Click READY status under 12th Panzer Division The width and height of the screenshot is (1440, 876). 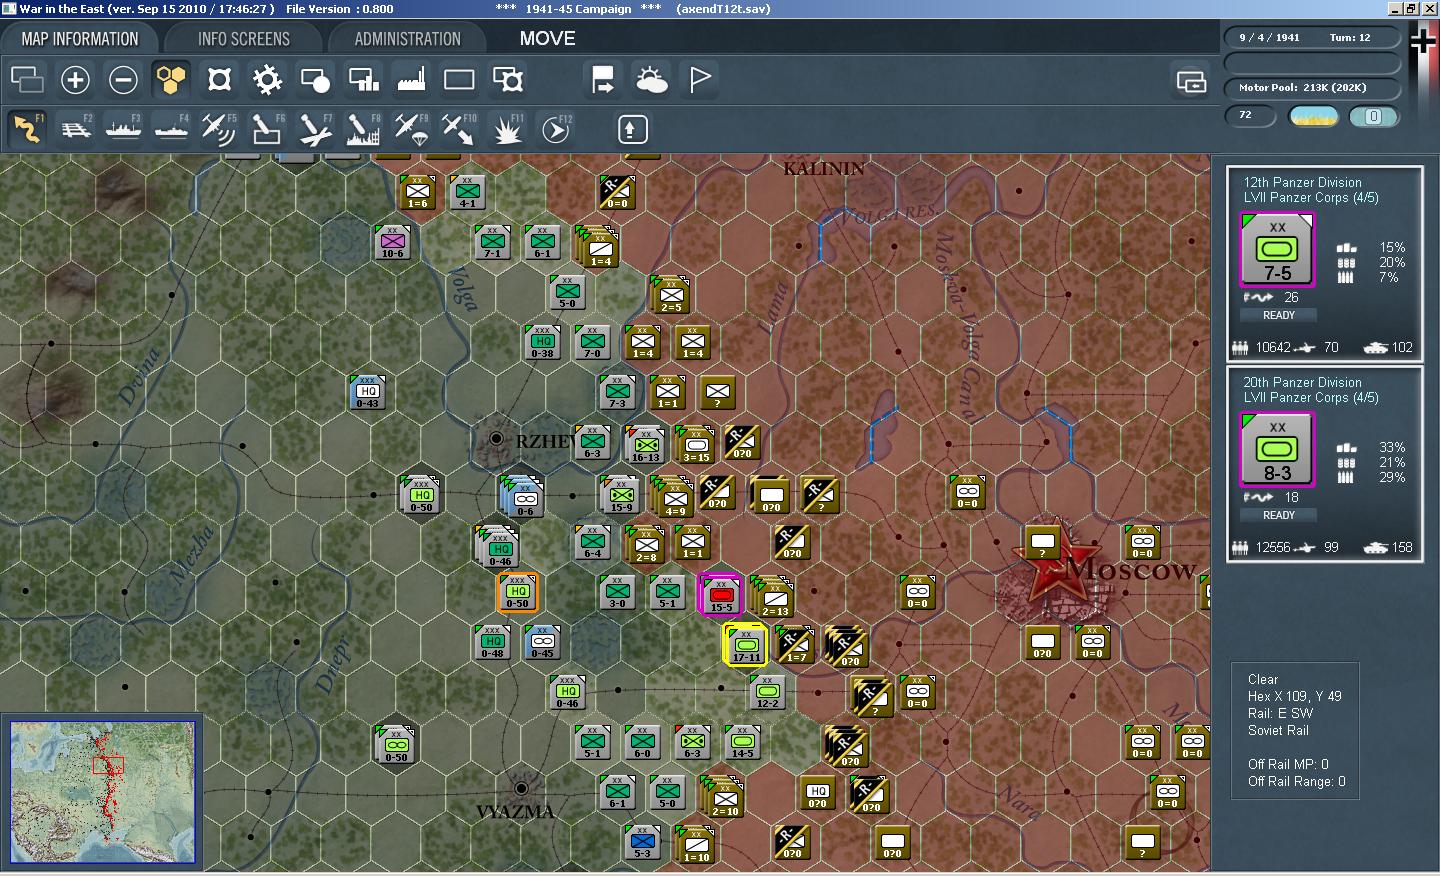click(x=1278, y=315)
